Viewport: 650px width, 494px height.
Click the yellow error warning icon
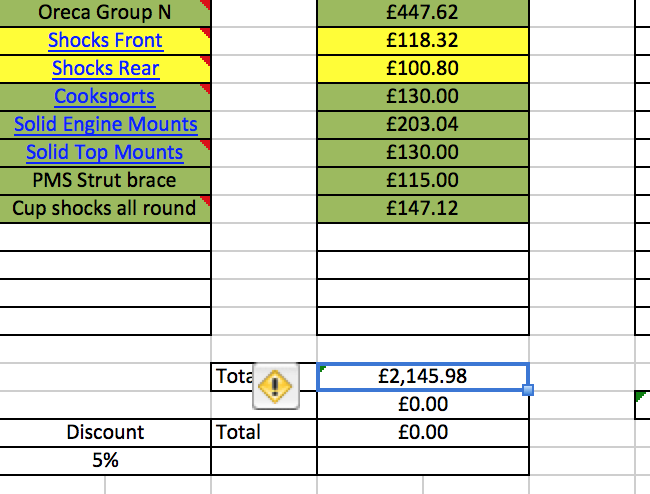(x=276, y=386)
